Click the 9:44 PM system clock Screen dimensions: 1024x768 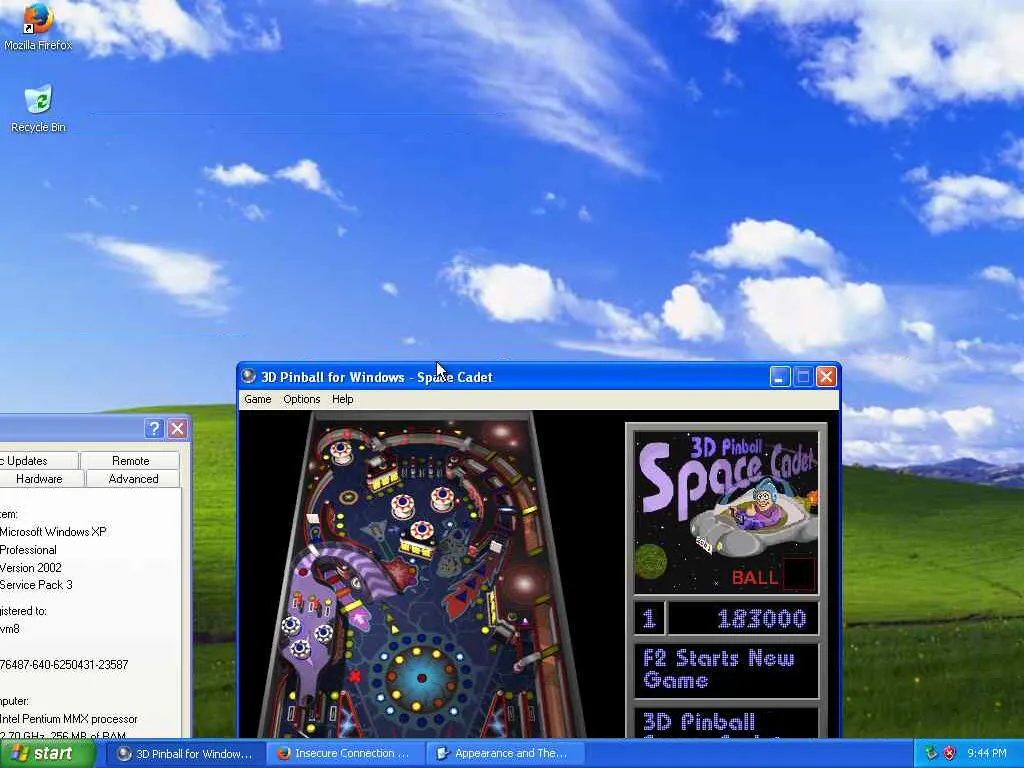(x=986, y=753)
